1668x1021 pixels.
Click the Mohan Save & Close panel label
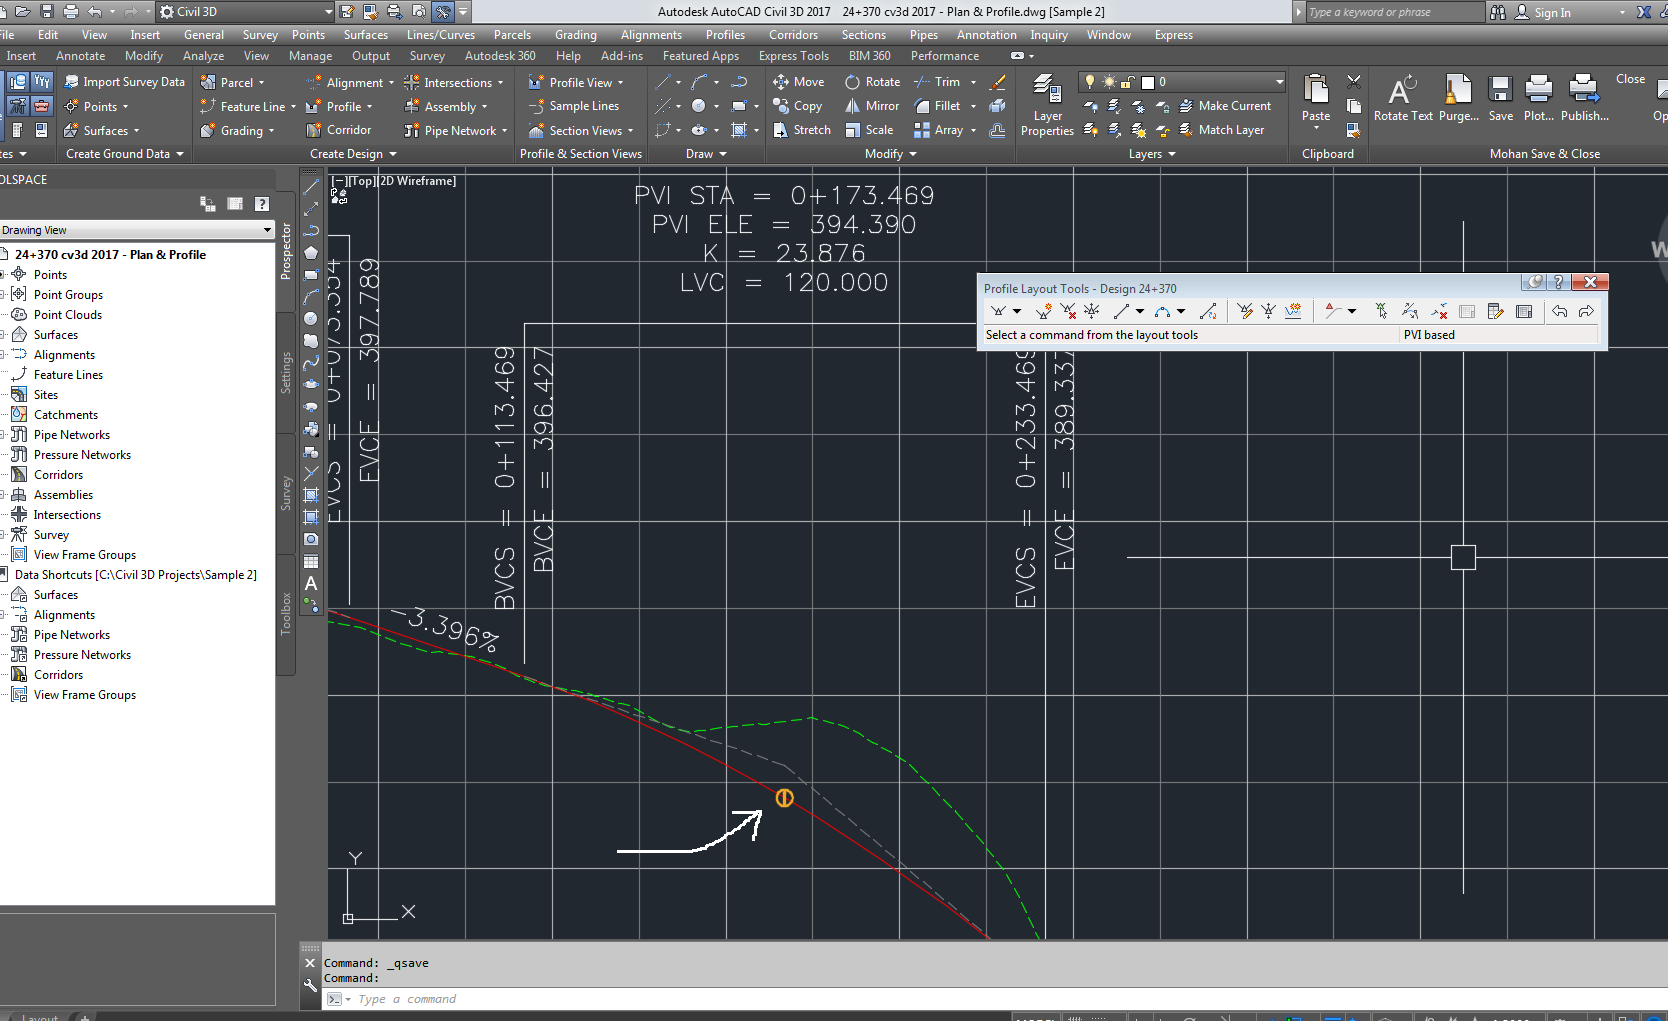[x=1544, y=154]
